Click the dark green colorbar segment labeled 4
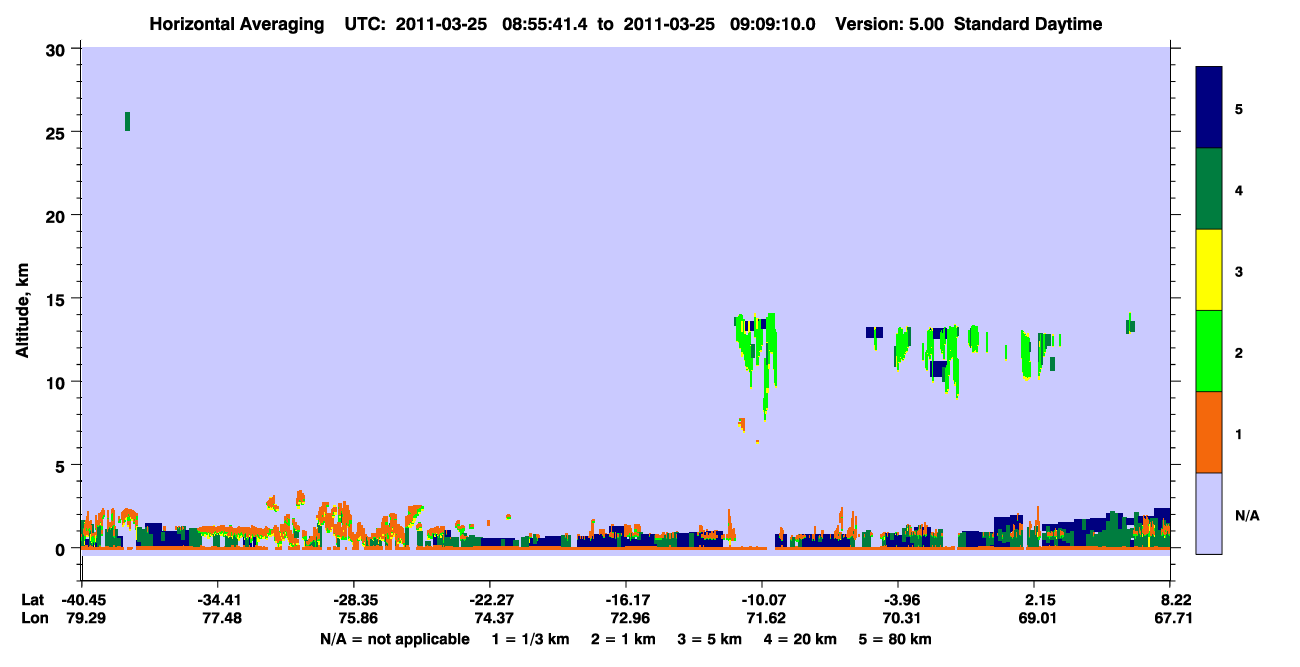This screenshot has width=1300, height=667. tap(1209, 189)
